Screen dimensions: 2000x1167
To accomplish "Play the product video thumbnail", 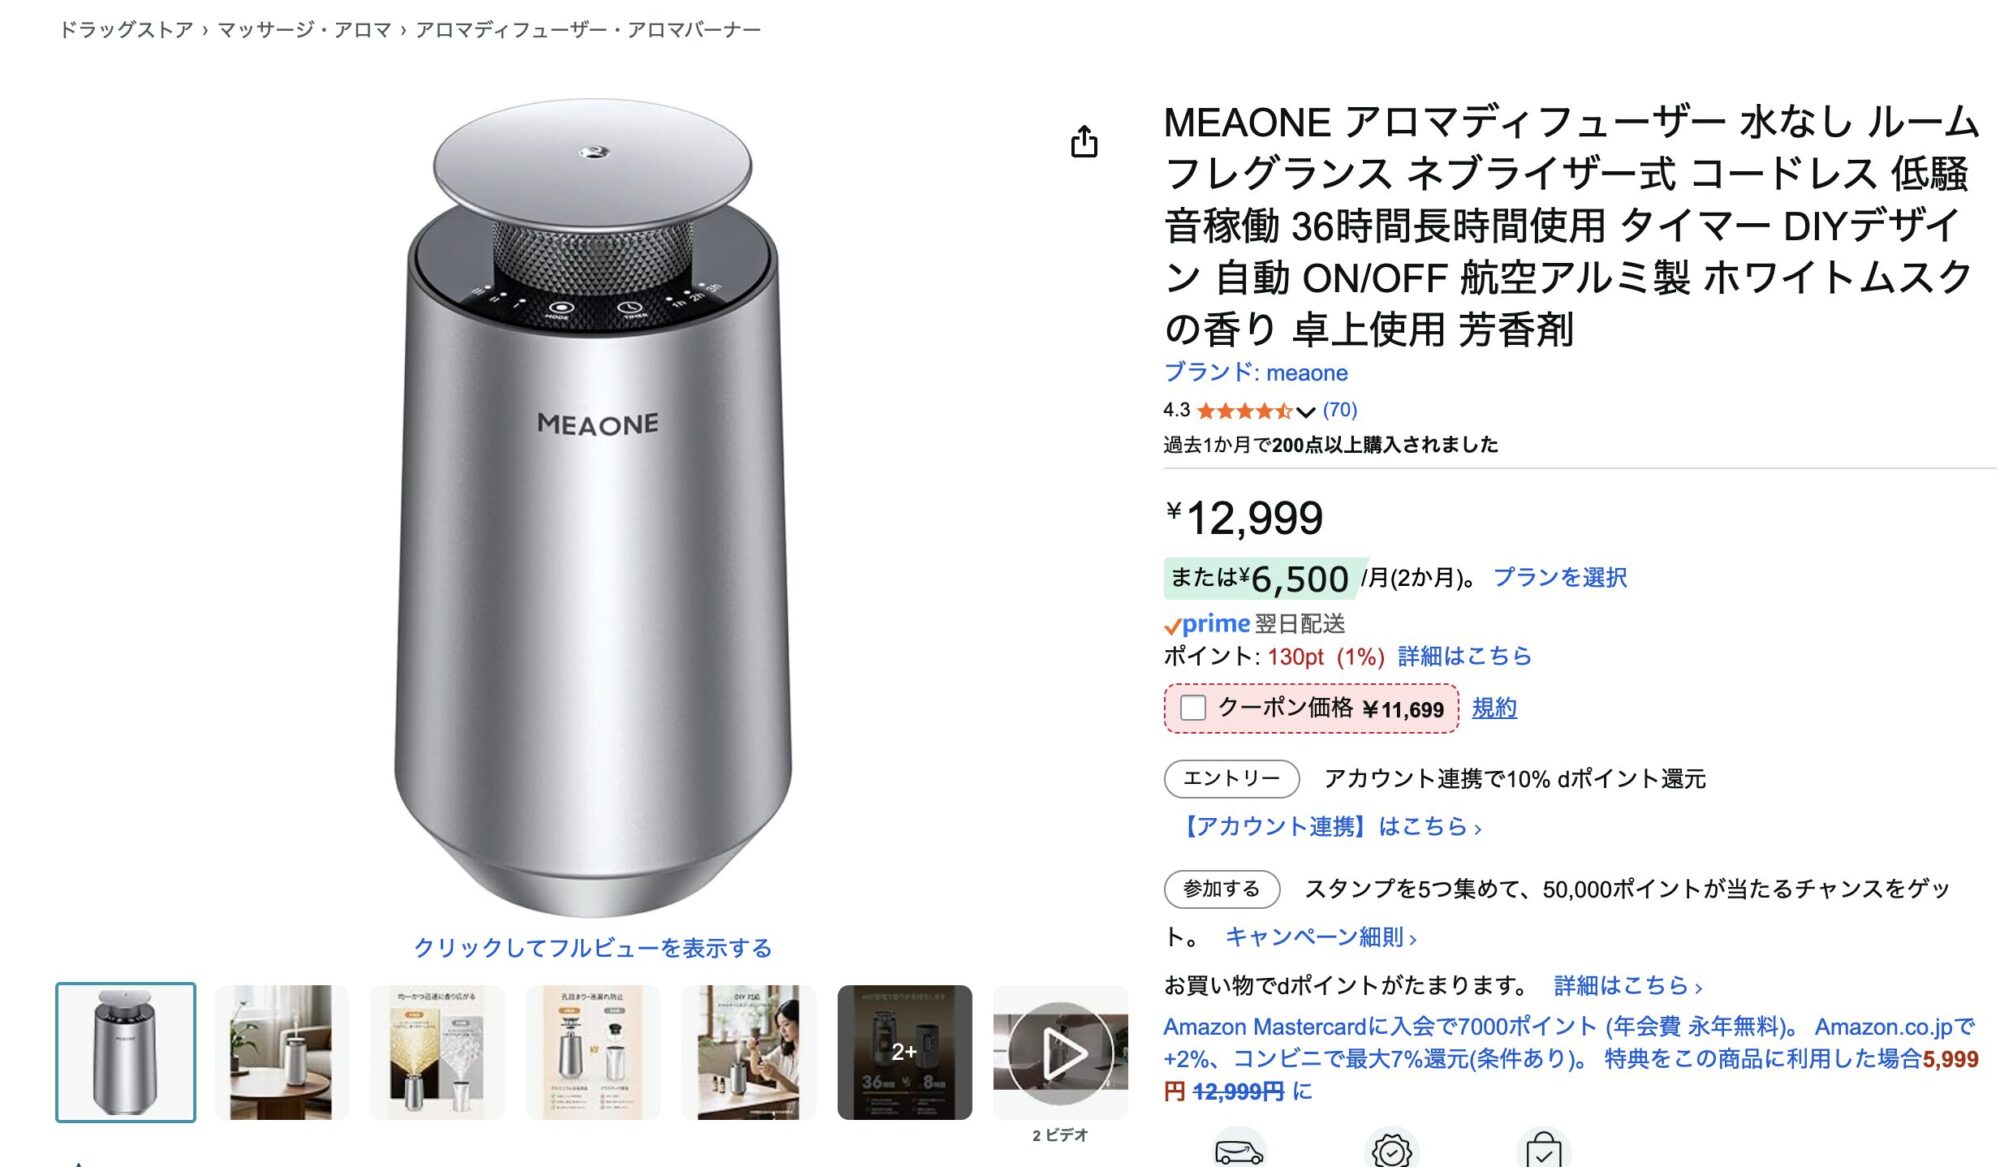I will click(x=1060, y=1052).
